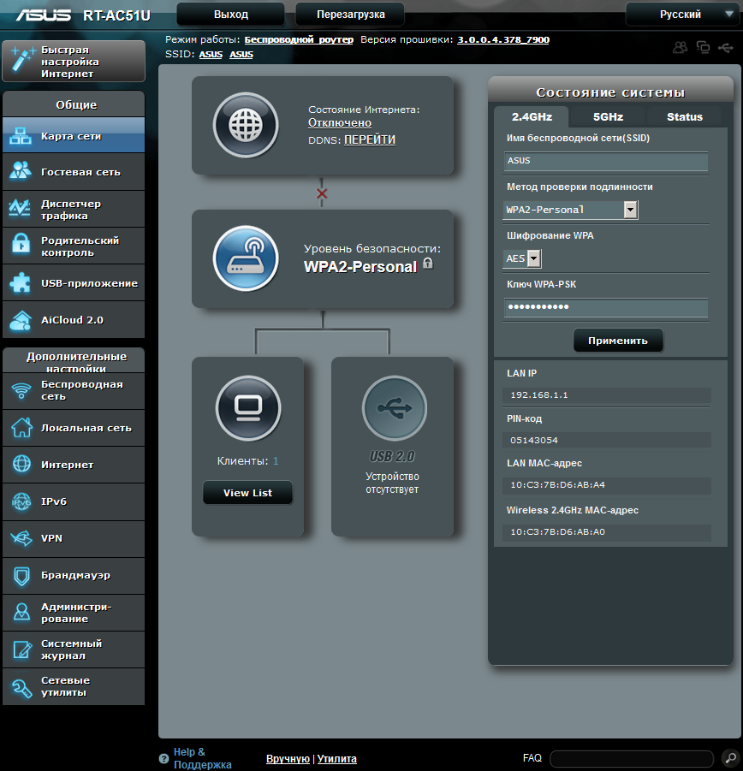Image resolution: width=743 pixels, height=771 pixels.
Task: Click the Брандмауэр shield icon
Action: [x=22, y=575]
